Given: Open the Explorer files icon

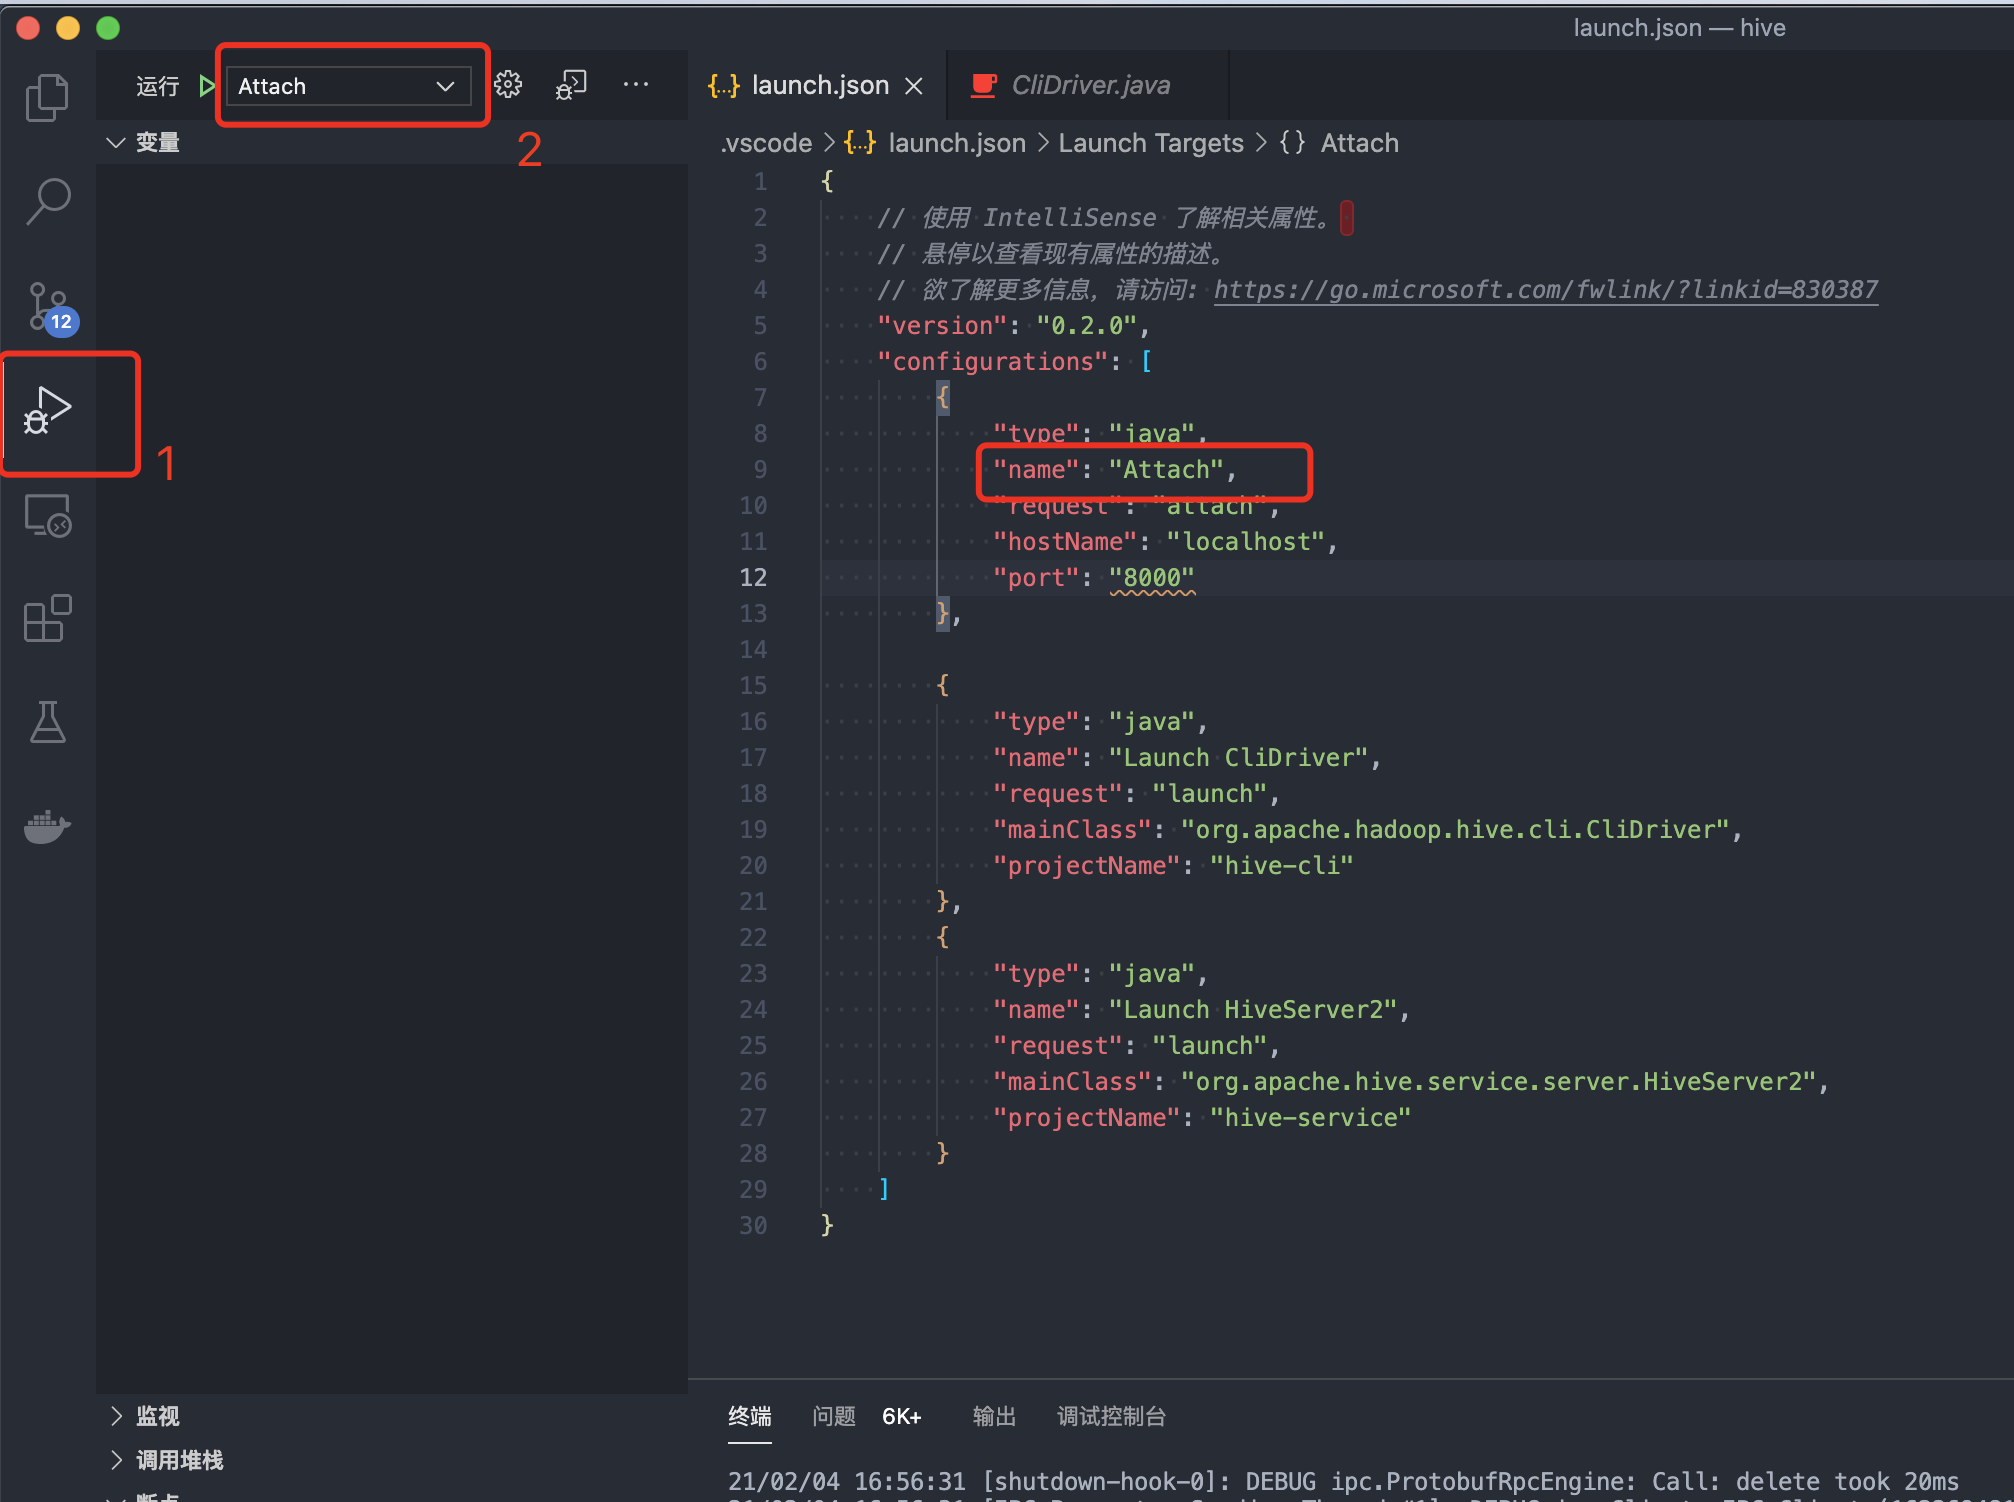Looking at the screenshot, I should click(x=47, y=98).
